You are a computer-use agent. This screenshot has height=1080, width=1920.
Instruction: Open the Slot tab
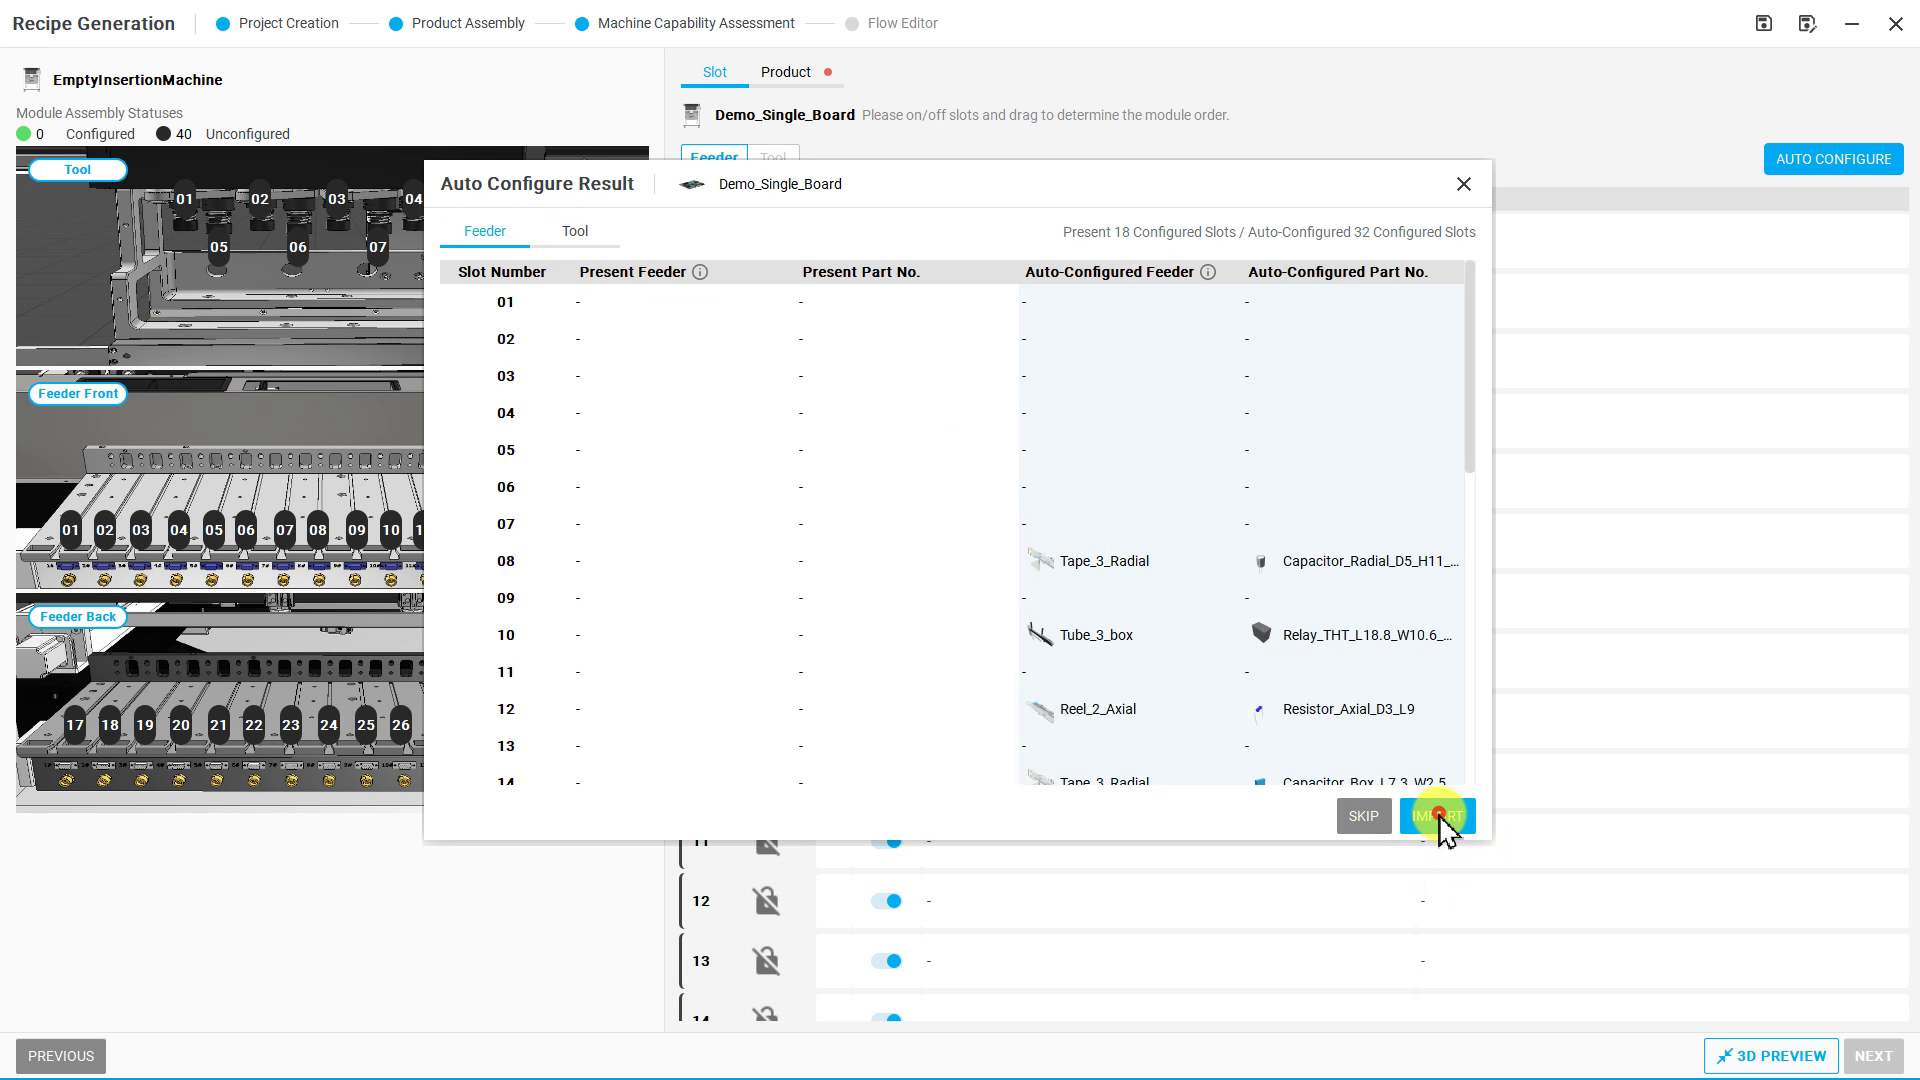coord(715,72)
